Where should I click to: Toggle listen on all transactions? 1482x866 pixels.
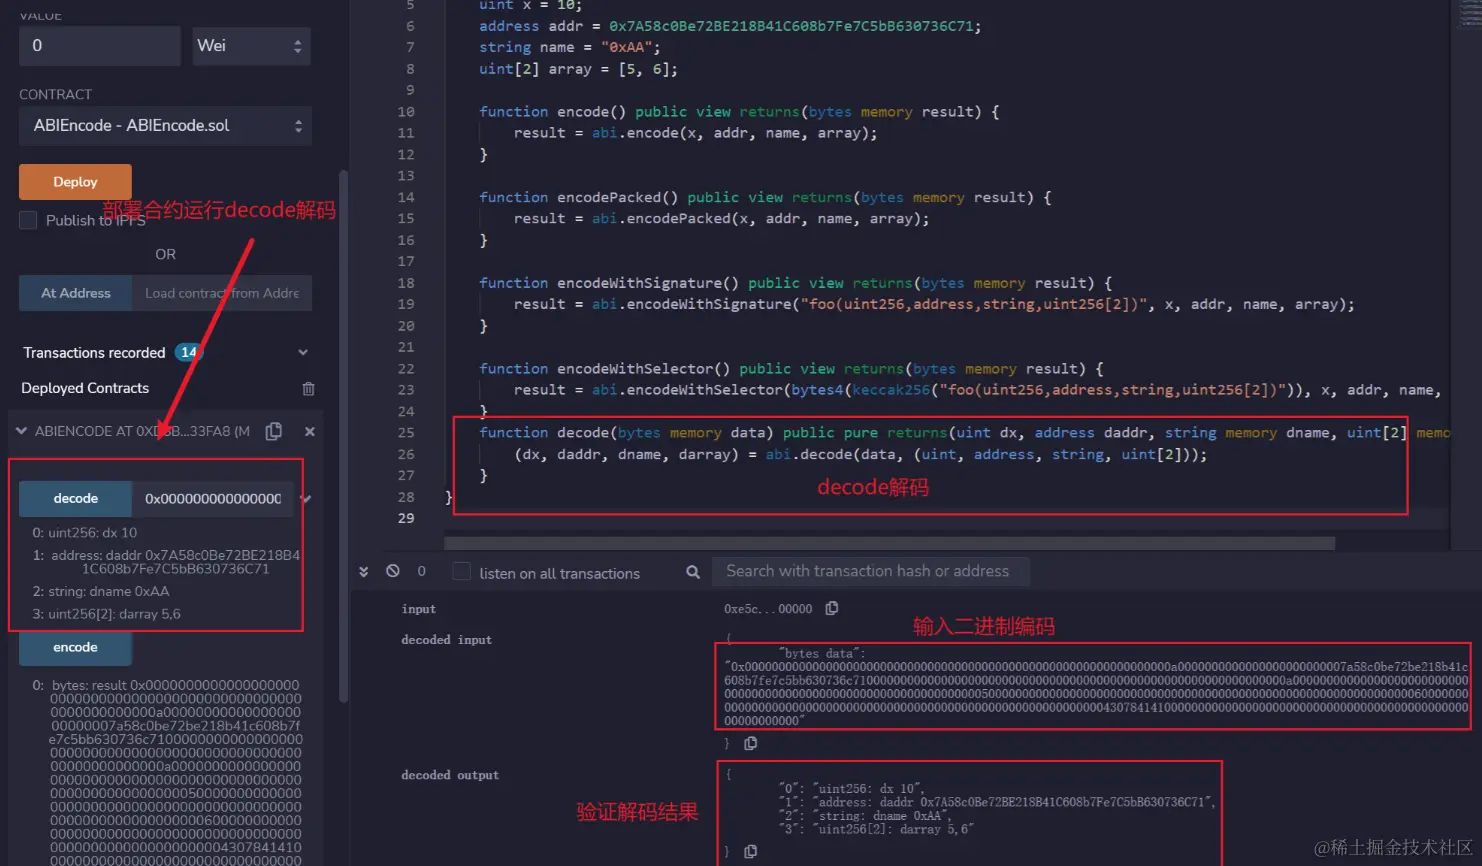pyautogui.click(x=461, y=572)
